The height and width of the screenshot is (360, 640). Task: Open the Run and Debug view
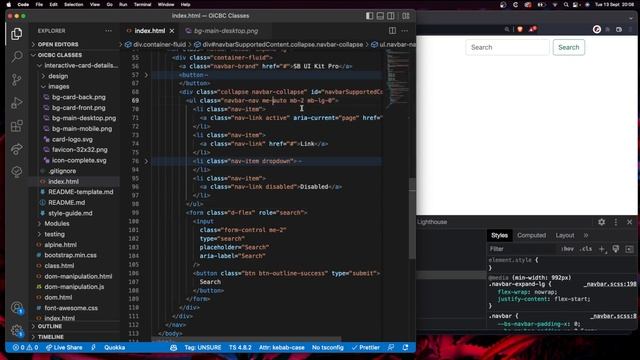(x=17, y=103)
